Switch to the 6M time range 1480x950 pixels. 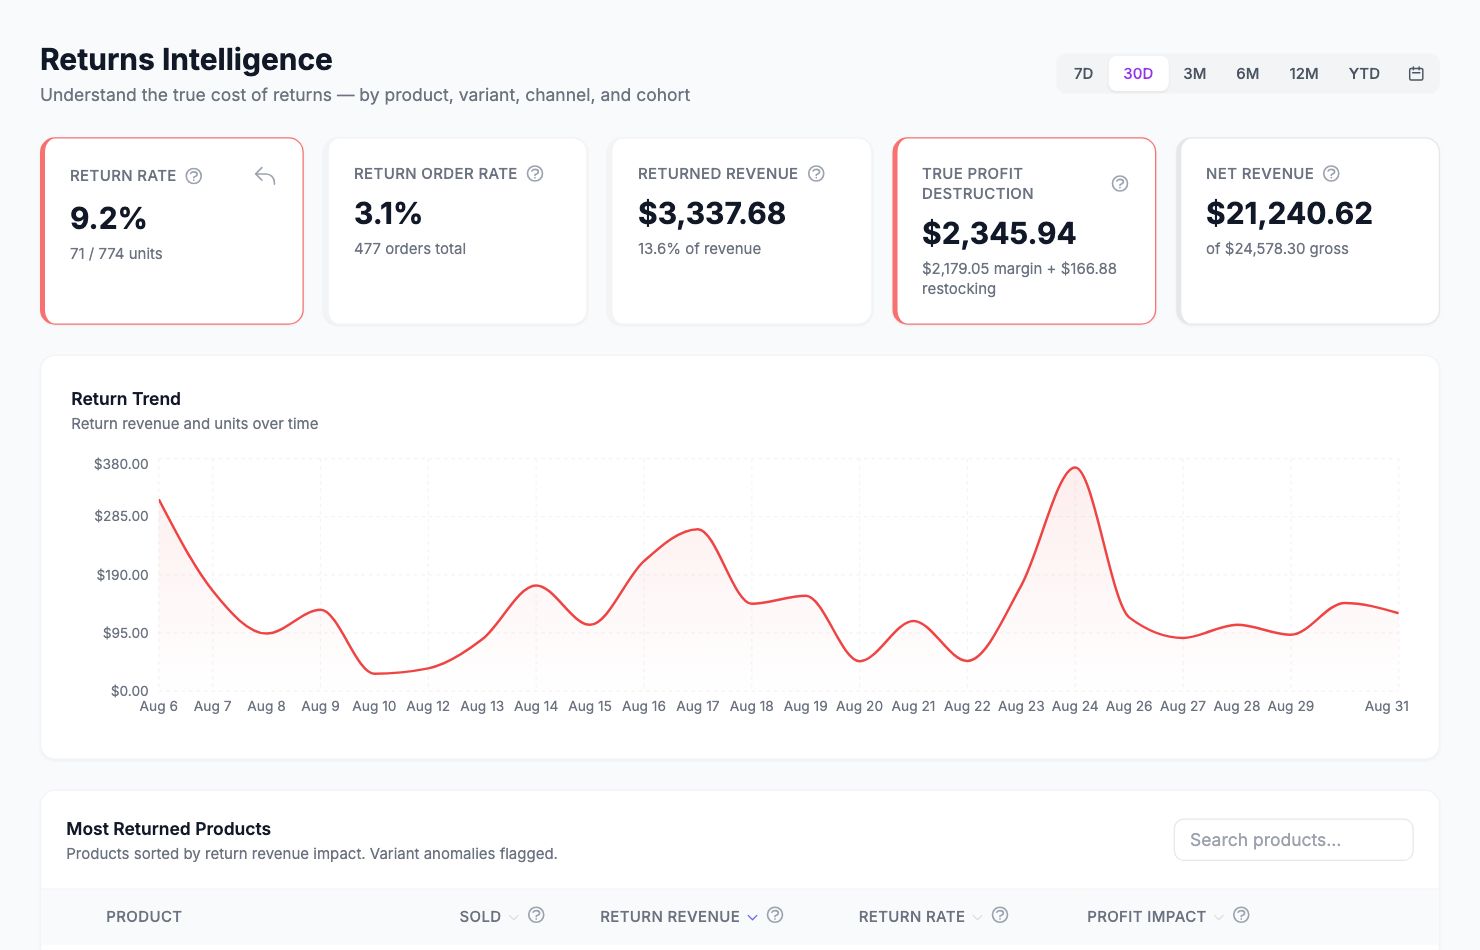click(x=1248, y=73)
